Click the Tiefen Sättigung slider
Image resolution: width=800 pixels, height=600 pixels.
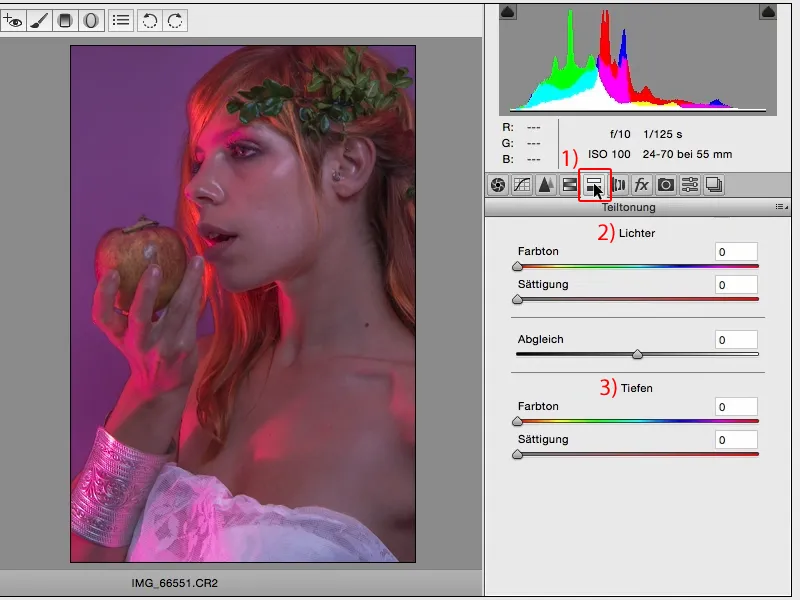[x=637, y=454]
